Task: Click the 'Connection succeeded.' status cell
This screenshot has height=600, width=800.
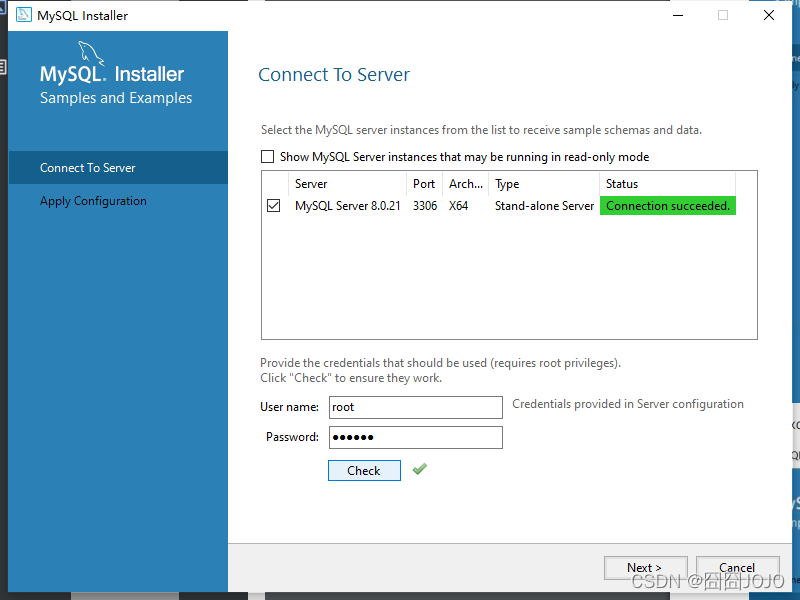Action: pos(668,206)
